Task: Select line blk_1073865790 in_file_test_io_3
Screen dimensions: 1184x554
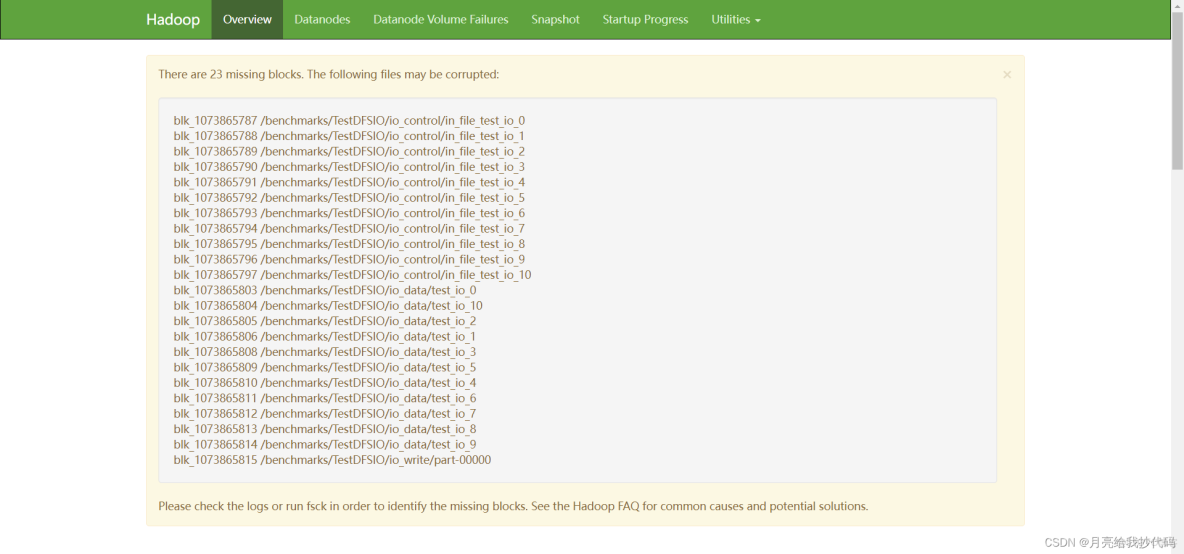Action: coord(349,167)
